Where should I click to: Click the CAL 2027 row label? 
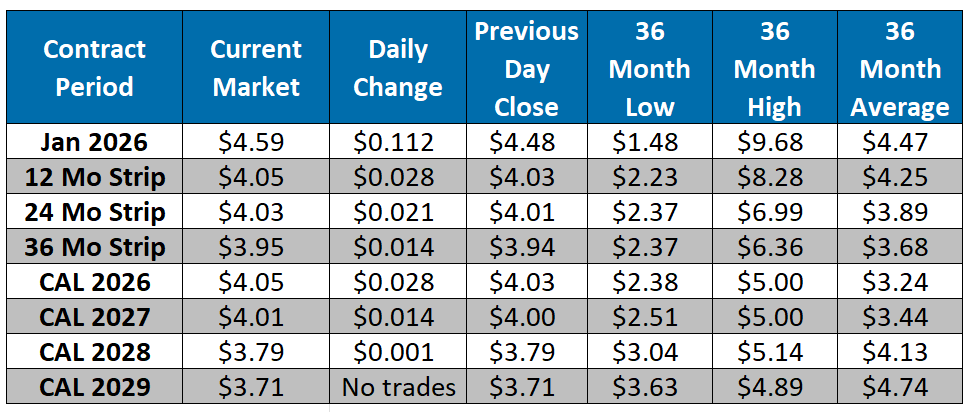95,317
